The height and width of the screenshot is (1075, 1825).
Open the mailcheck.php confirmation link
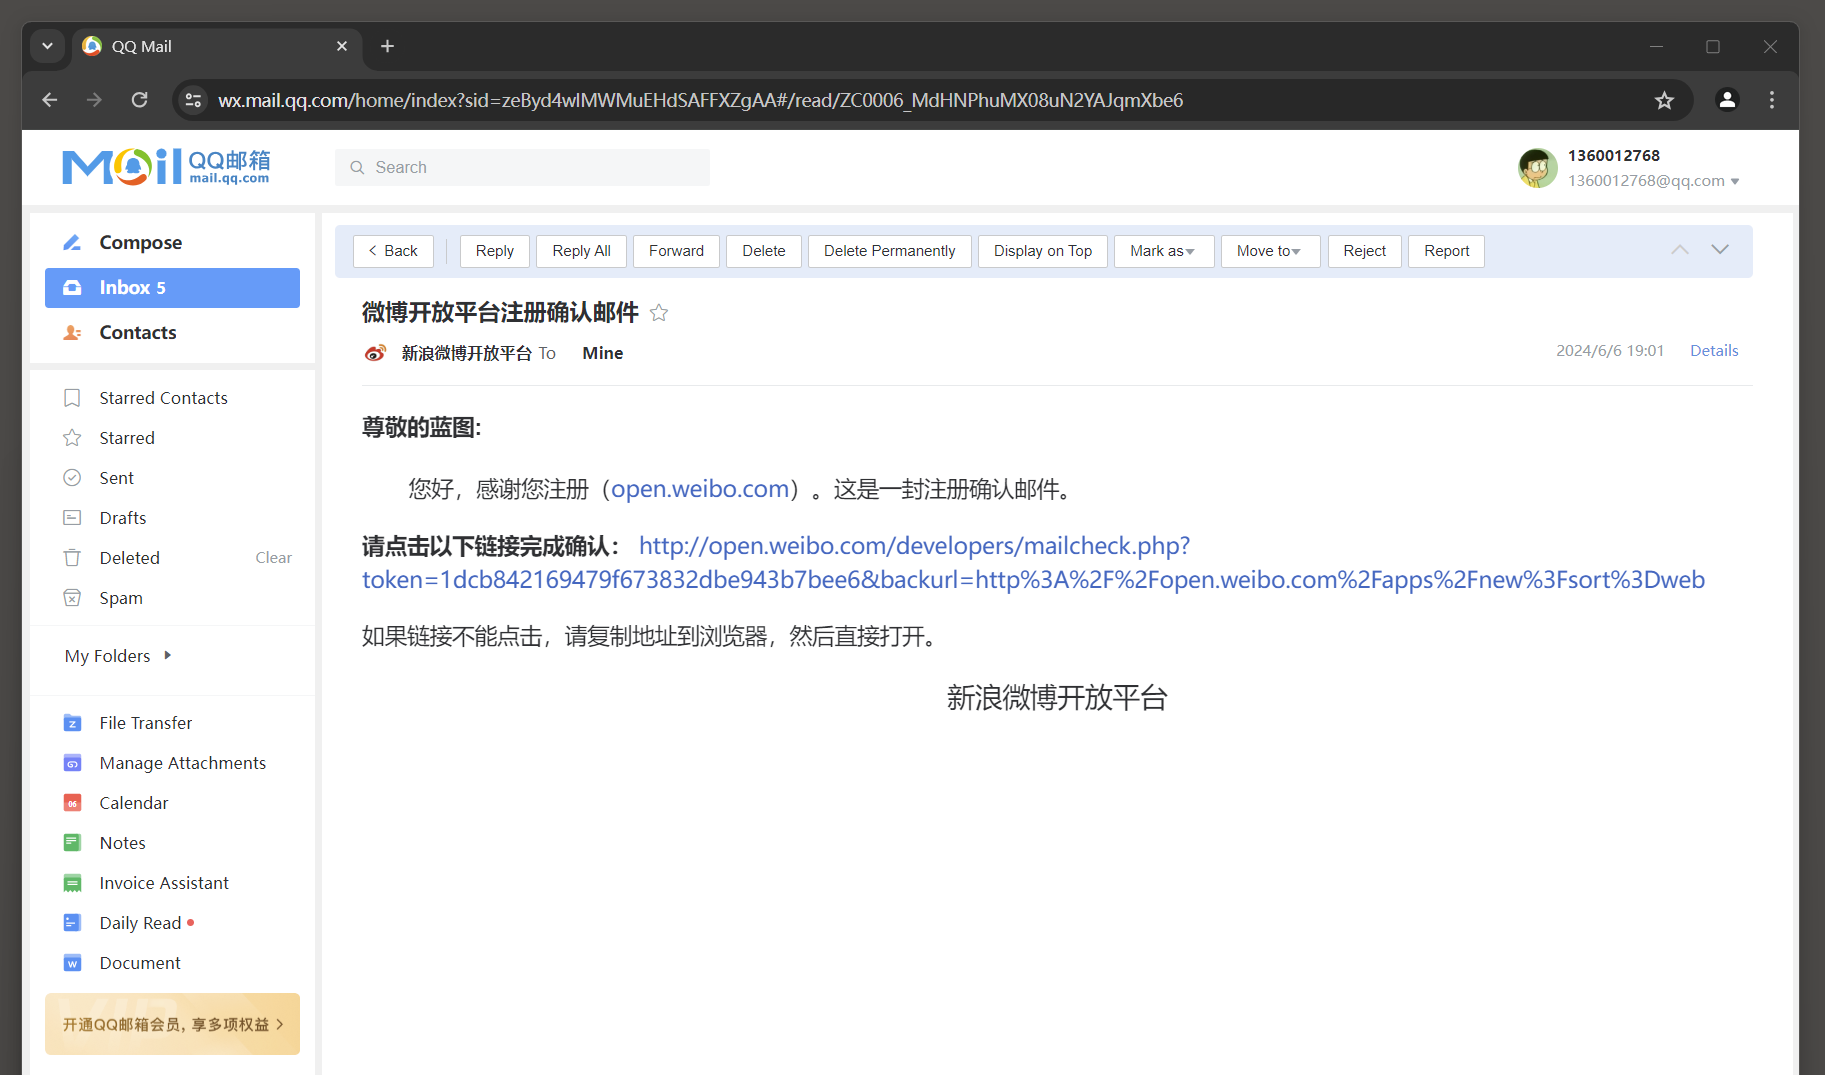[x=1033, y=563]
